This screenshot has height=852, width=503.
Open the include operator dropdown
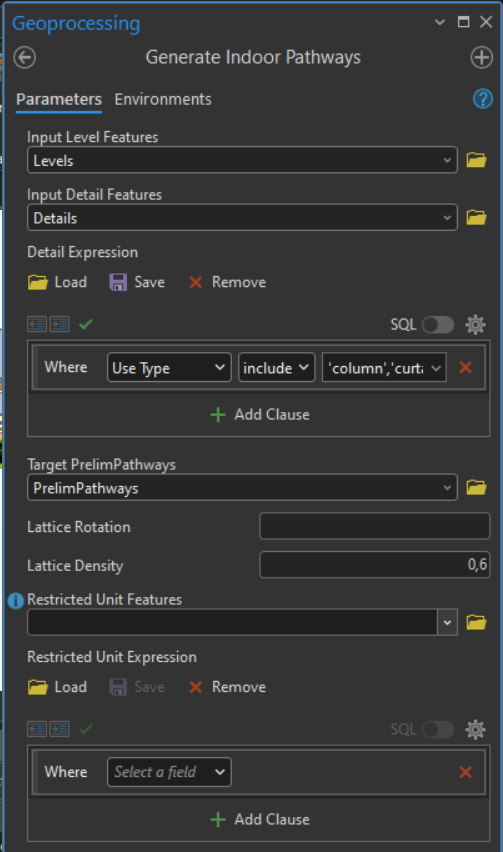coord(276,367)
